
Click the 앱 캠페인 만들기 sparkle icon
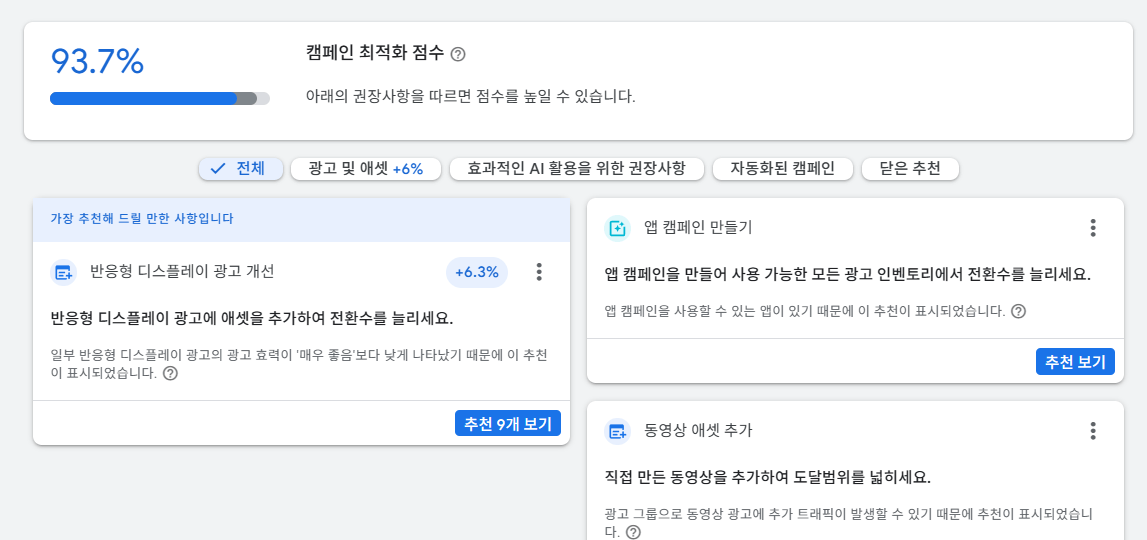(x=617, y=228)
